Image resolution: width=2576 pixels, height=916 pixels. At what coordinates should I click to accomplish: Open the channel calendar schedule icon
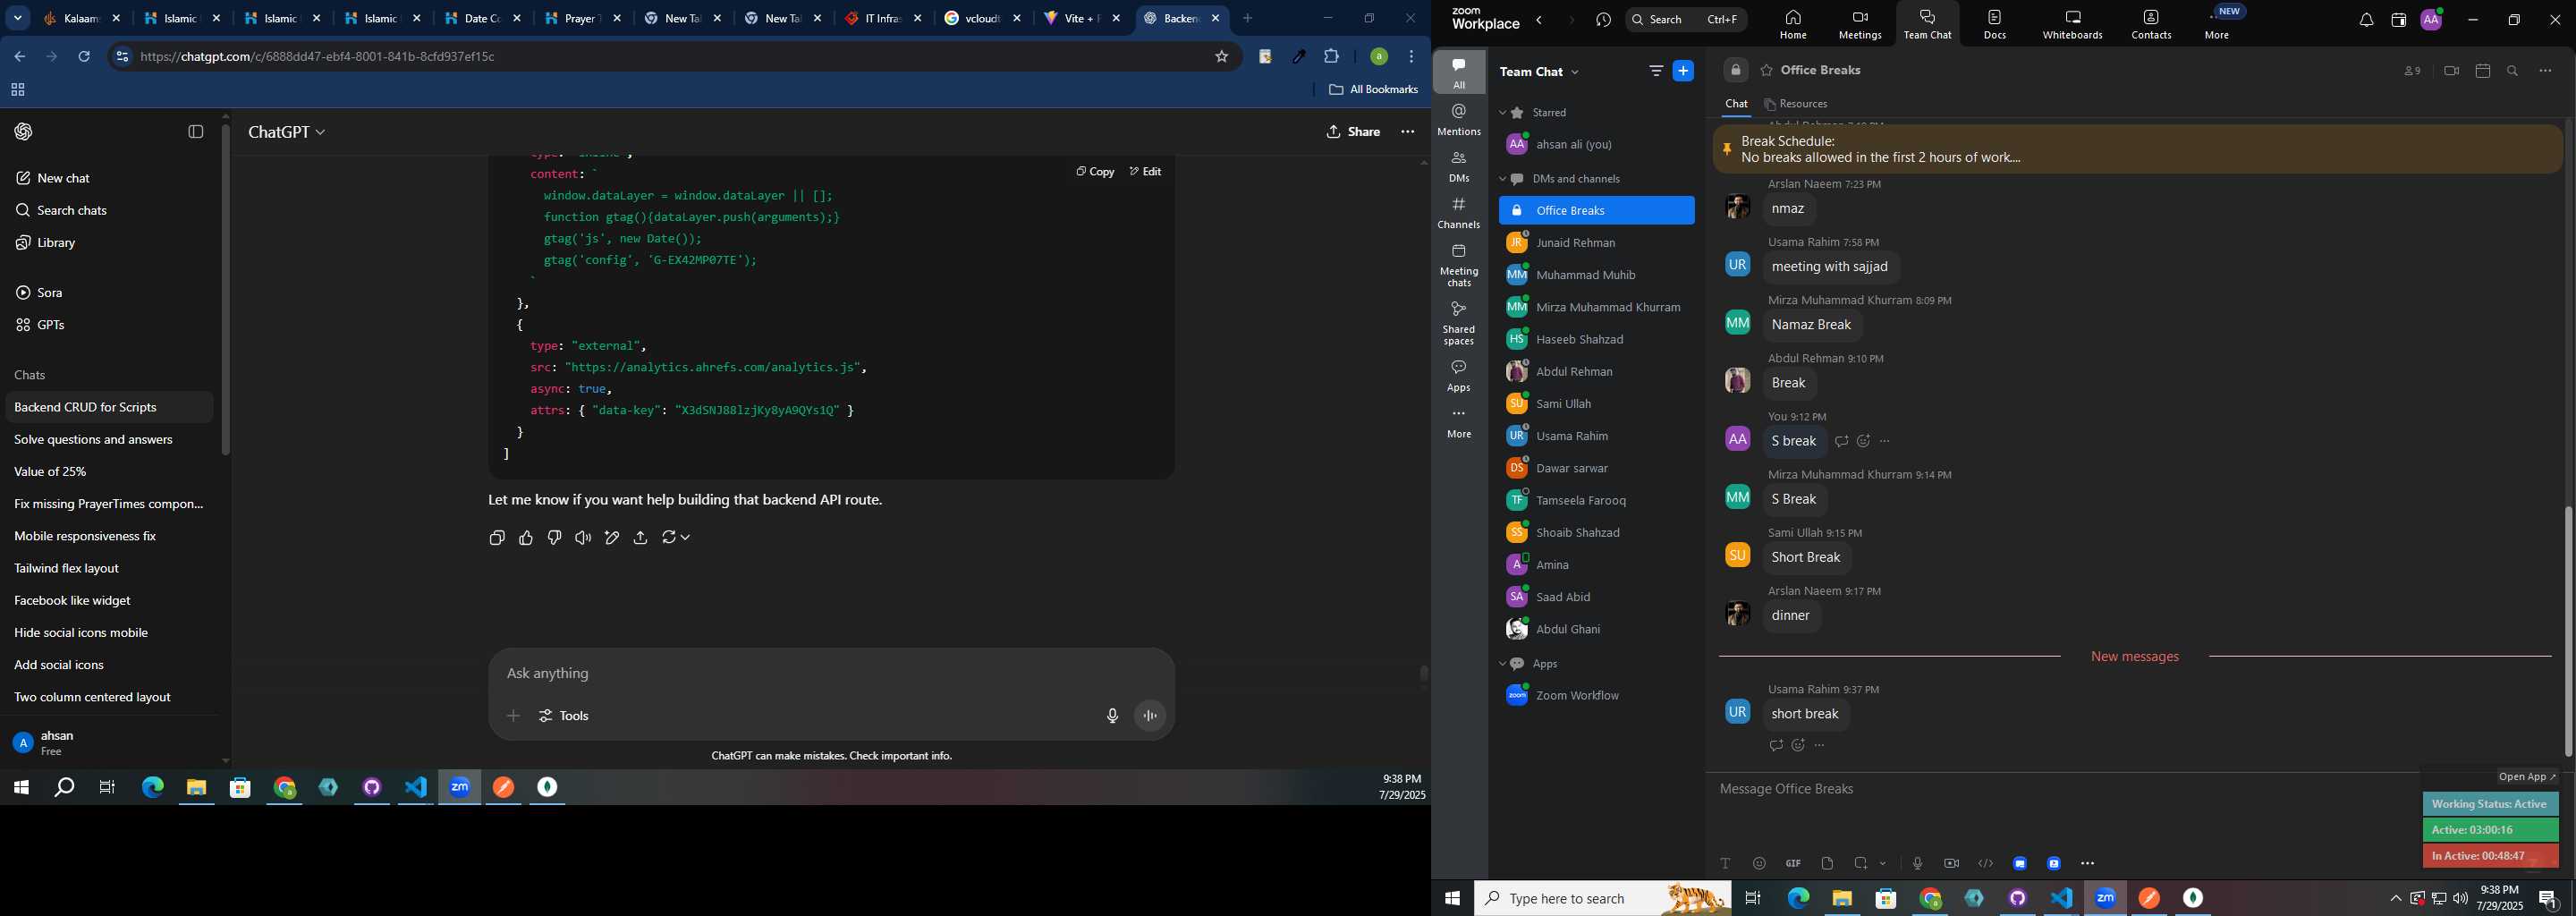point(2482,71)
